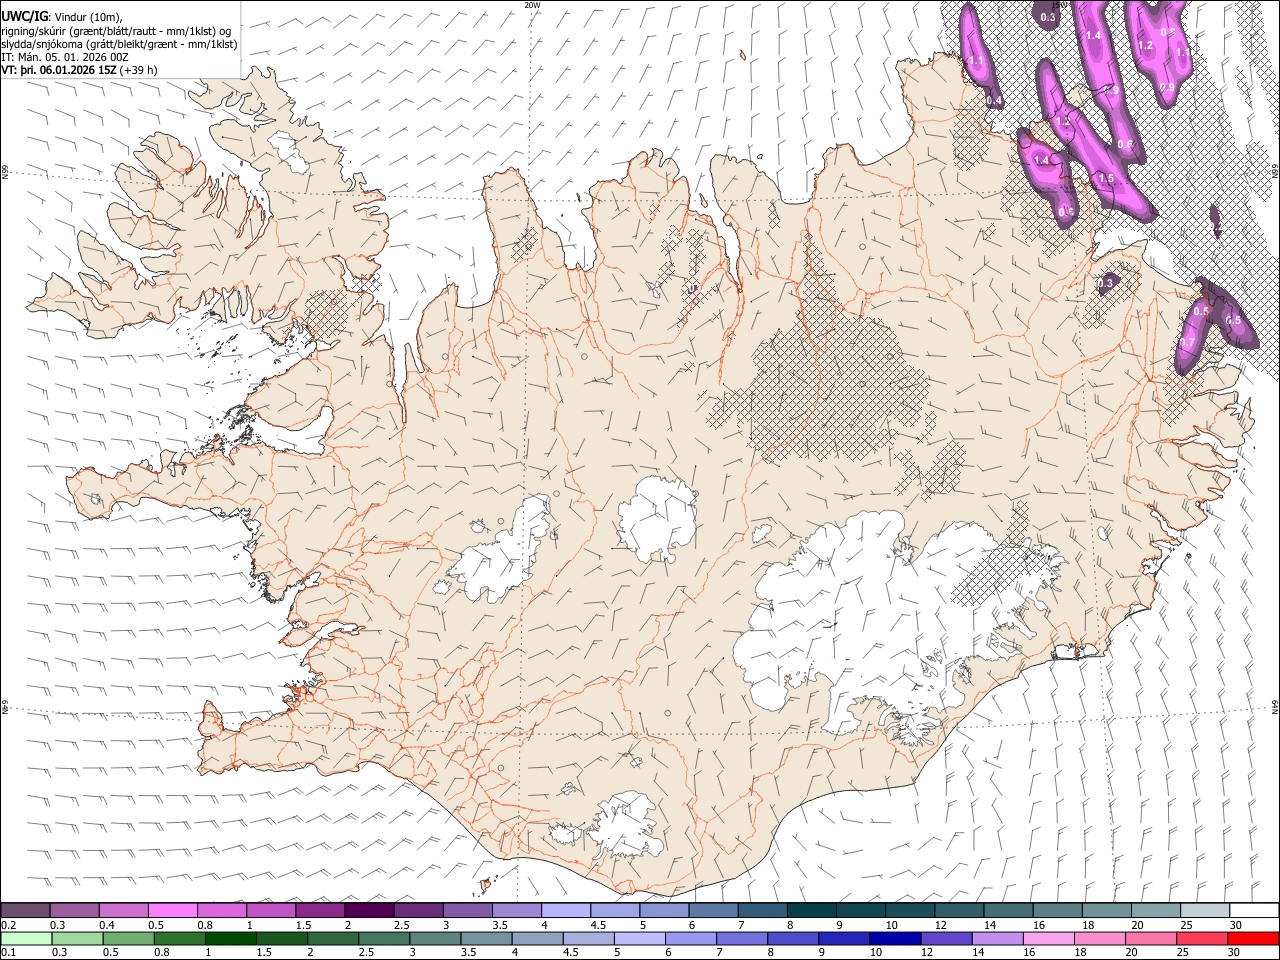Pick the magenta-purple 1.5 swatch in upper legend
Screen dimensions: 1280x960
[x=320, y=910]
